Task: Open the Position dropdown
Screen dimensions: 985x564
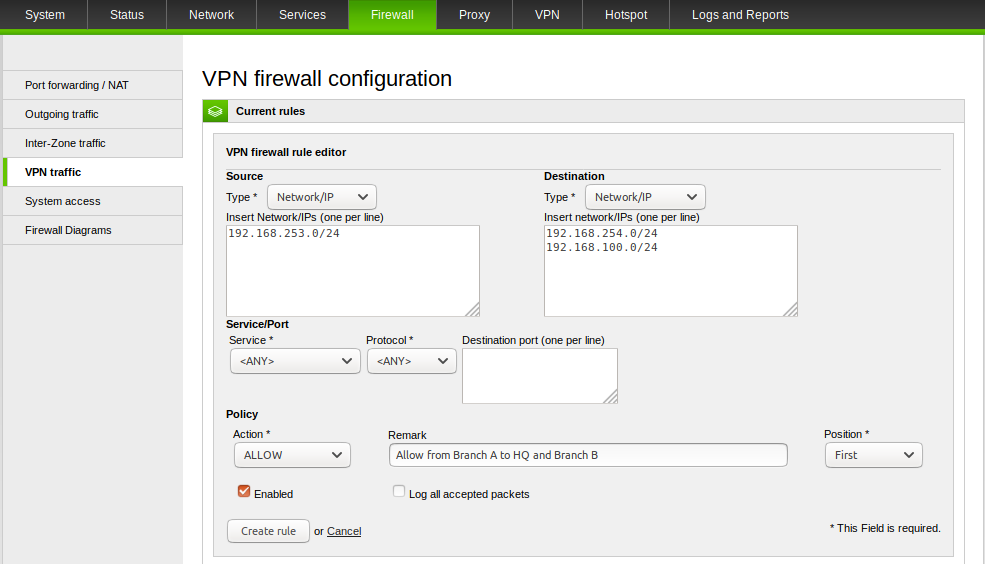Action: (x=872, y=455)
